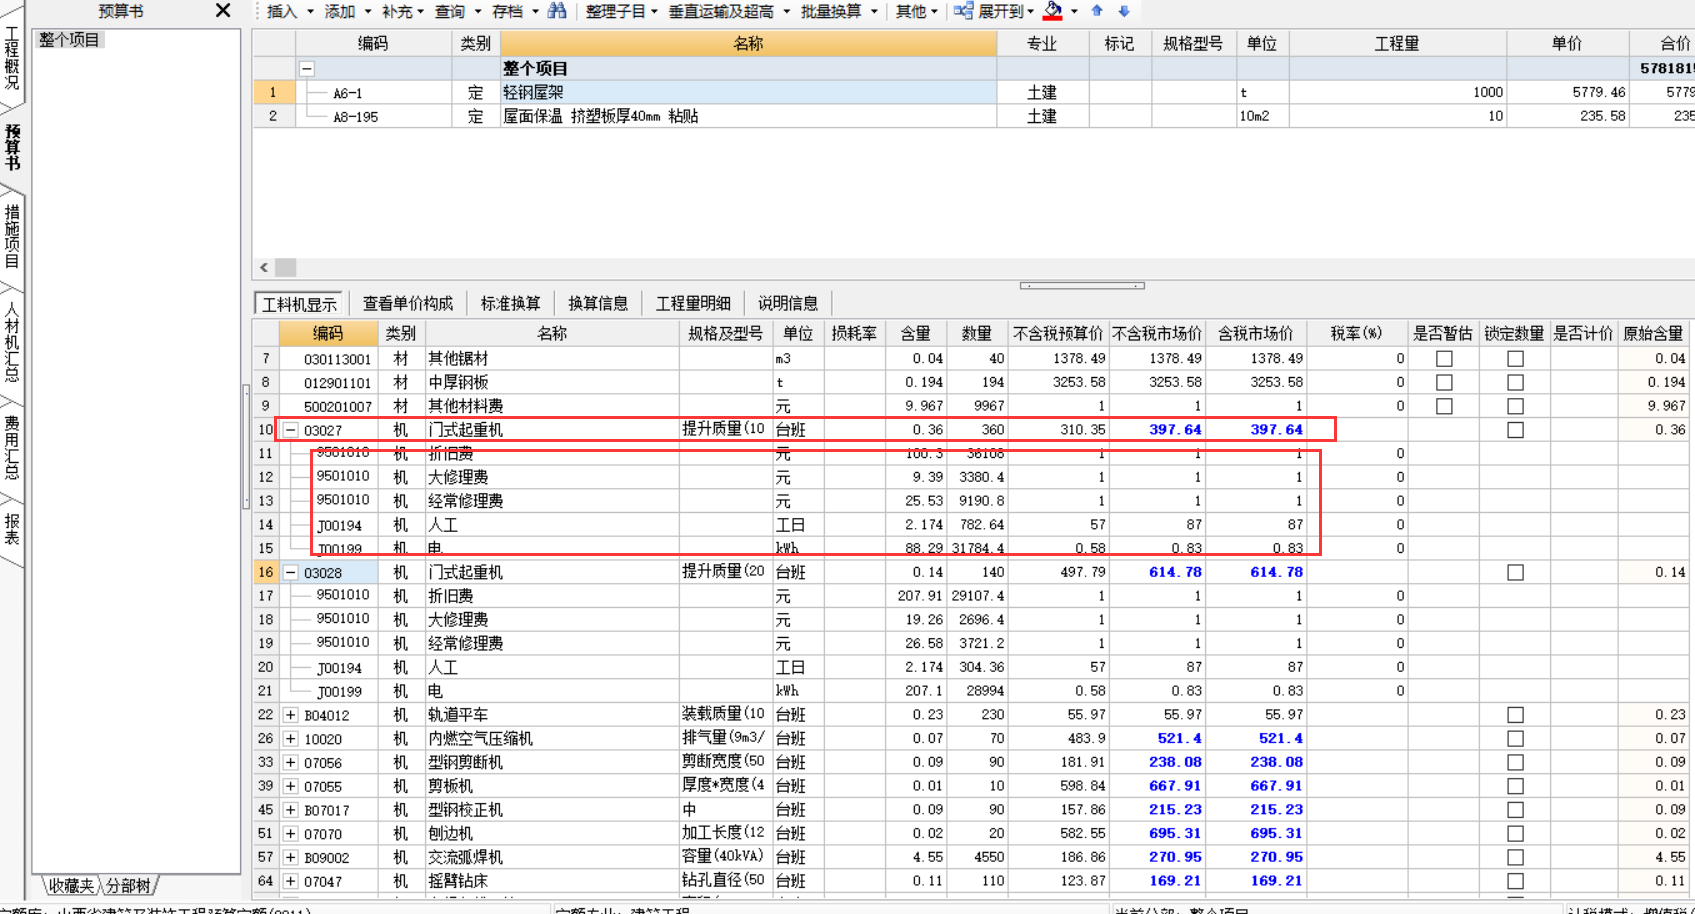Toggle 锁定数量 checkbox for row 03028
The image size is (1695, 914).
pos(1515,573)
